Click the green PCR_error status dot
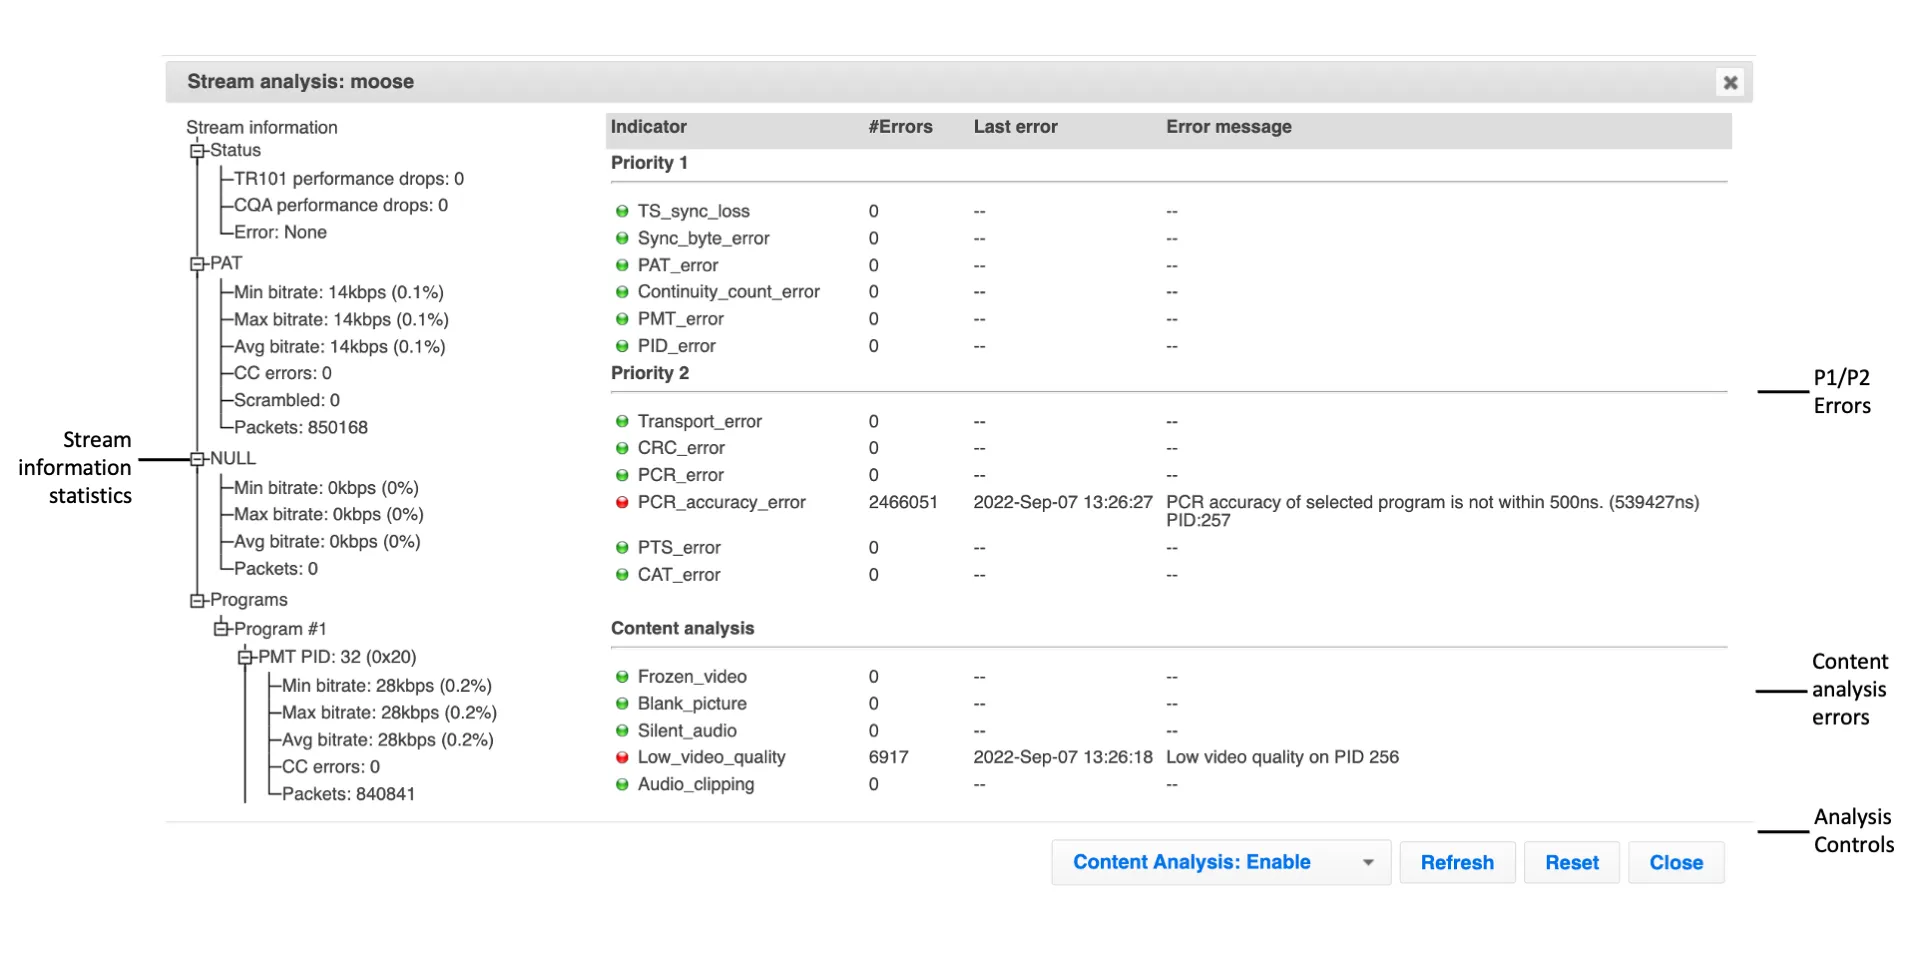This screenshot has width=1920, height=964. (x=622, y=475)
